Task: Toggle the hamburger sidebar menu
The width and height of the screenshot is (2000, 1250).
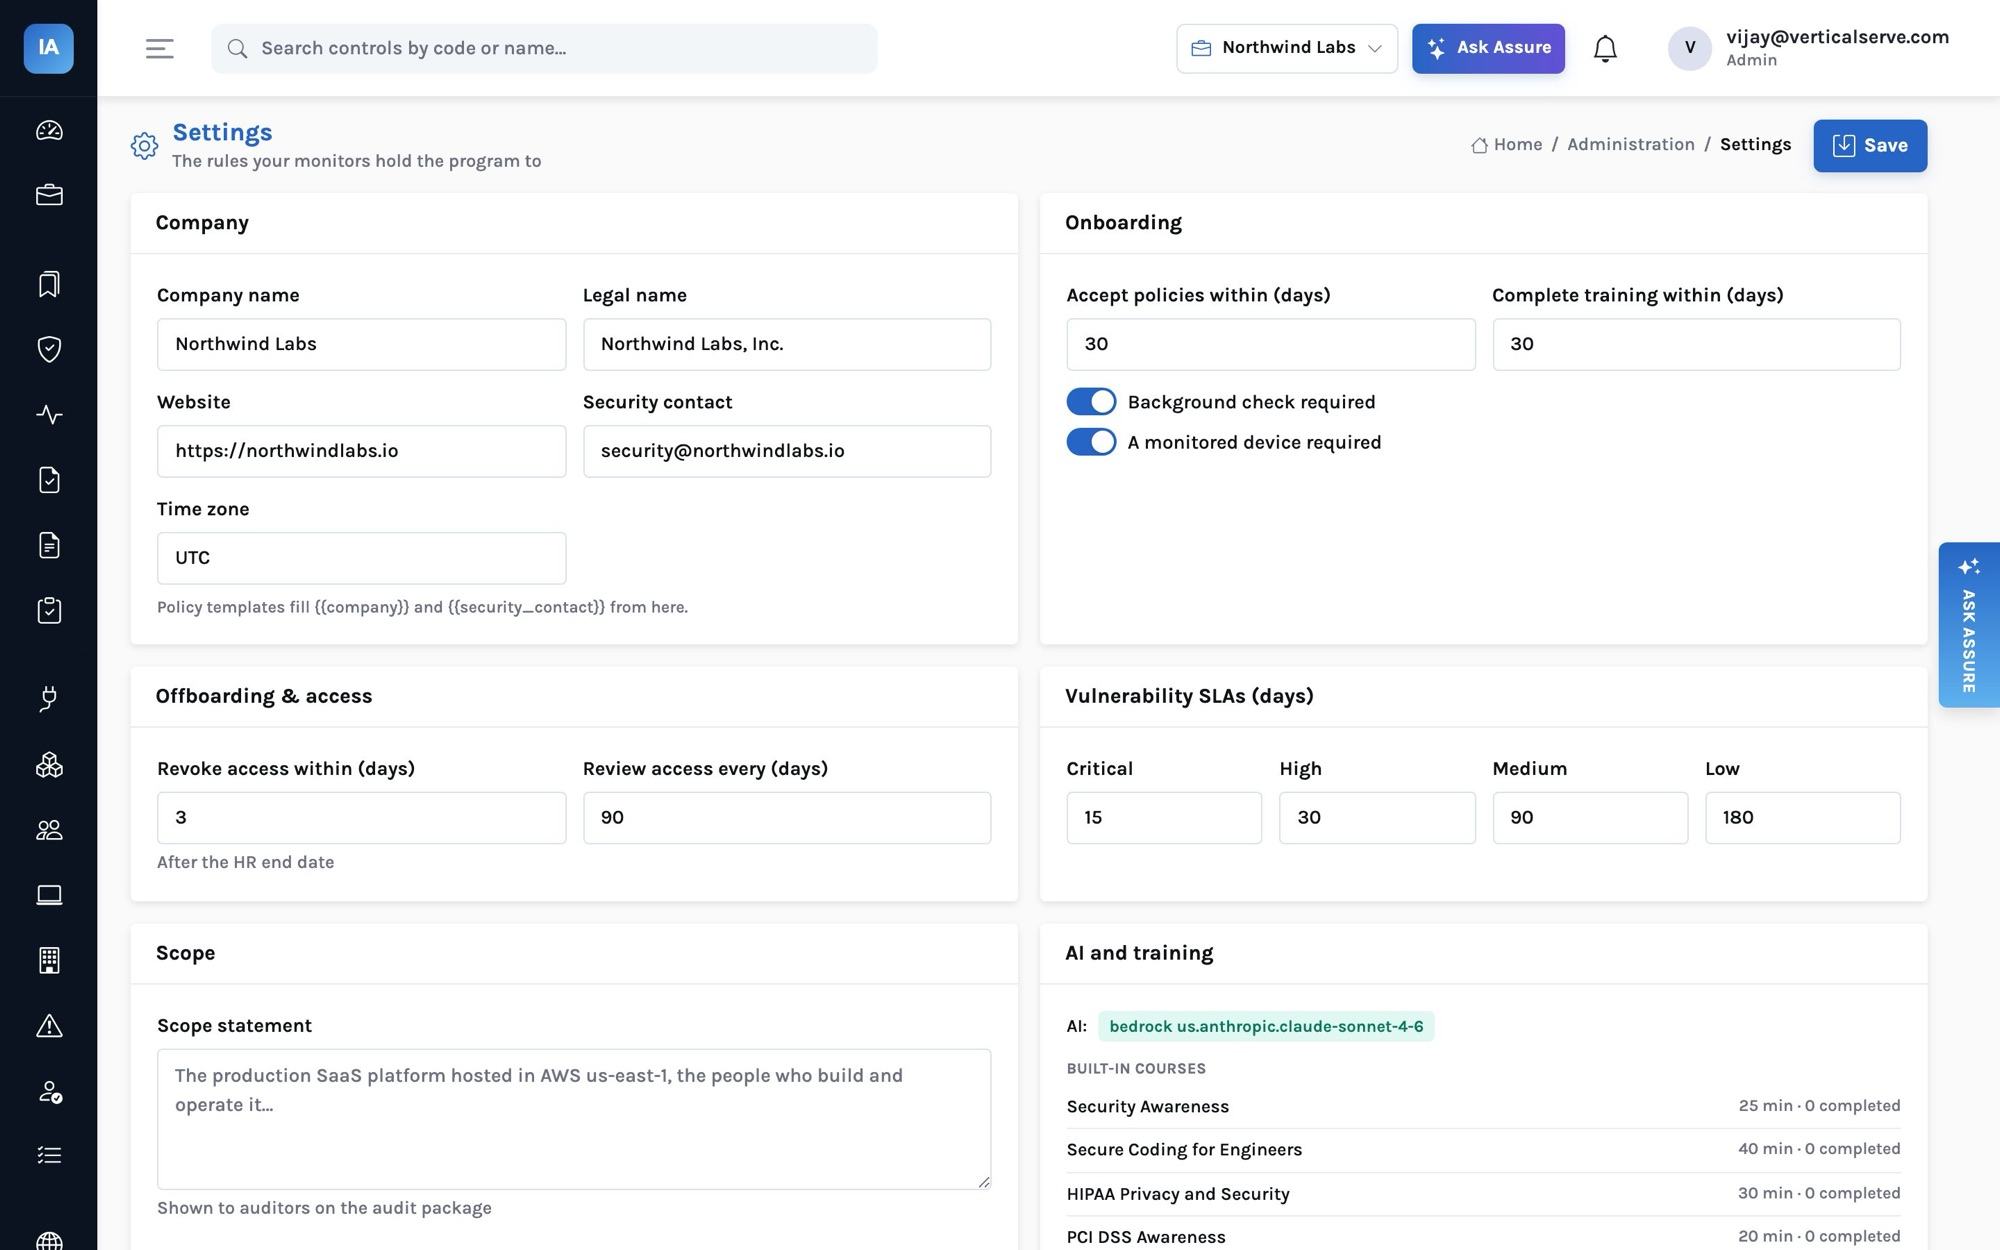Action: coord(160,48)
